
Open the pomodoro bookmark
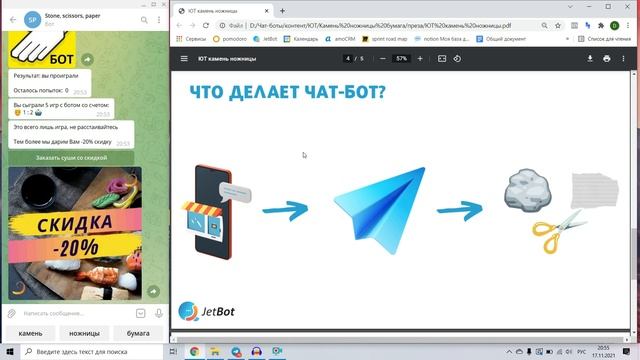coord(230,39)
